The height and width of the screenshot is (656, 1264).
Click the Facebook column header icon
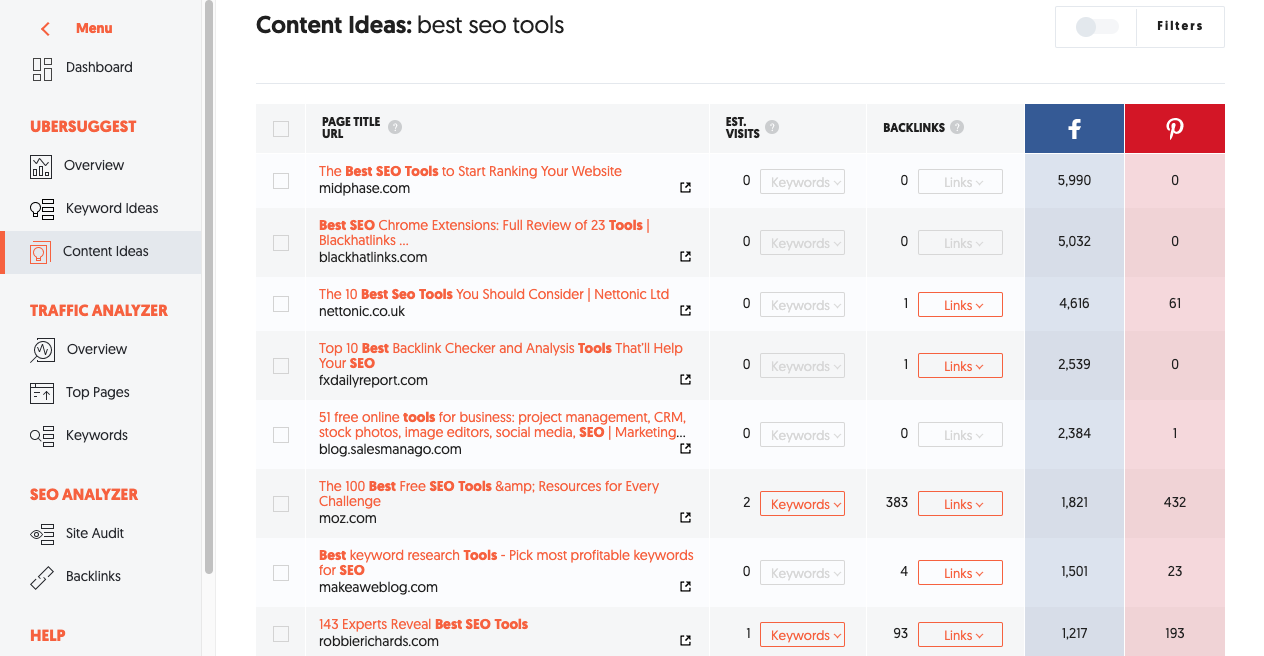[1074, 128]
